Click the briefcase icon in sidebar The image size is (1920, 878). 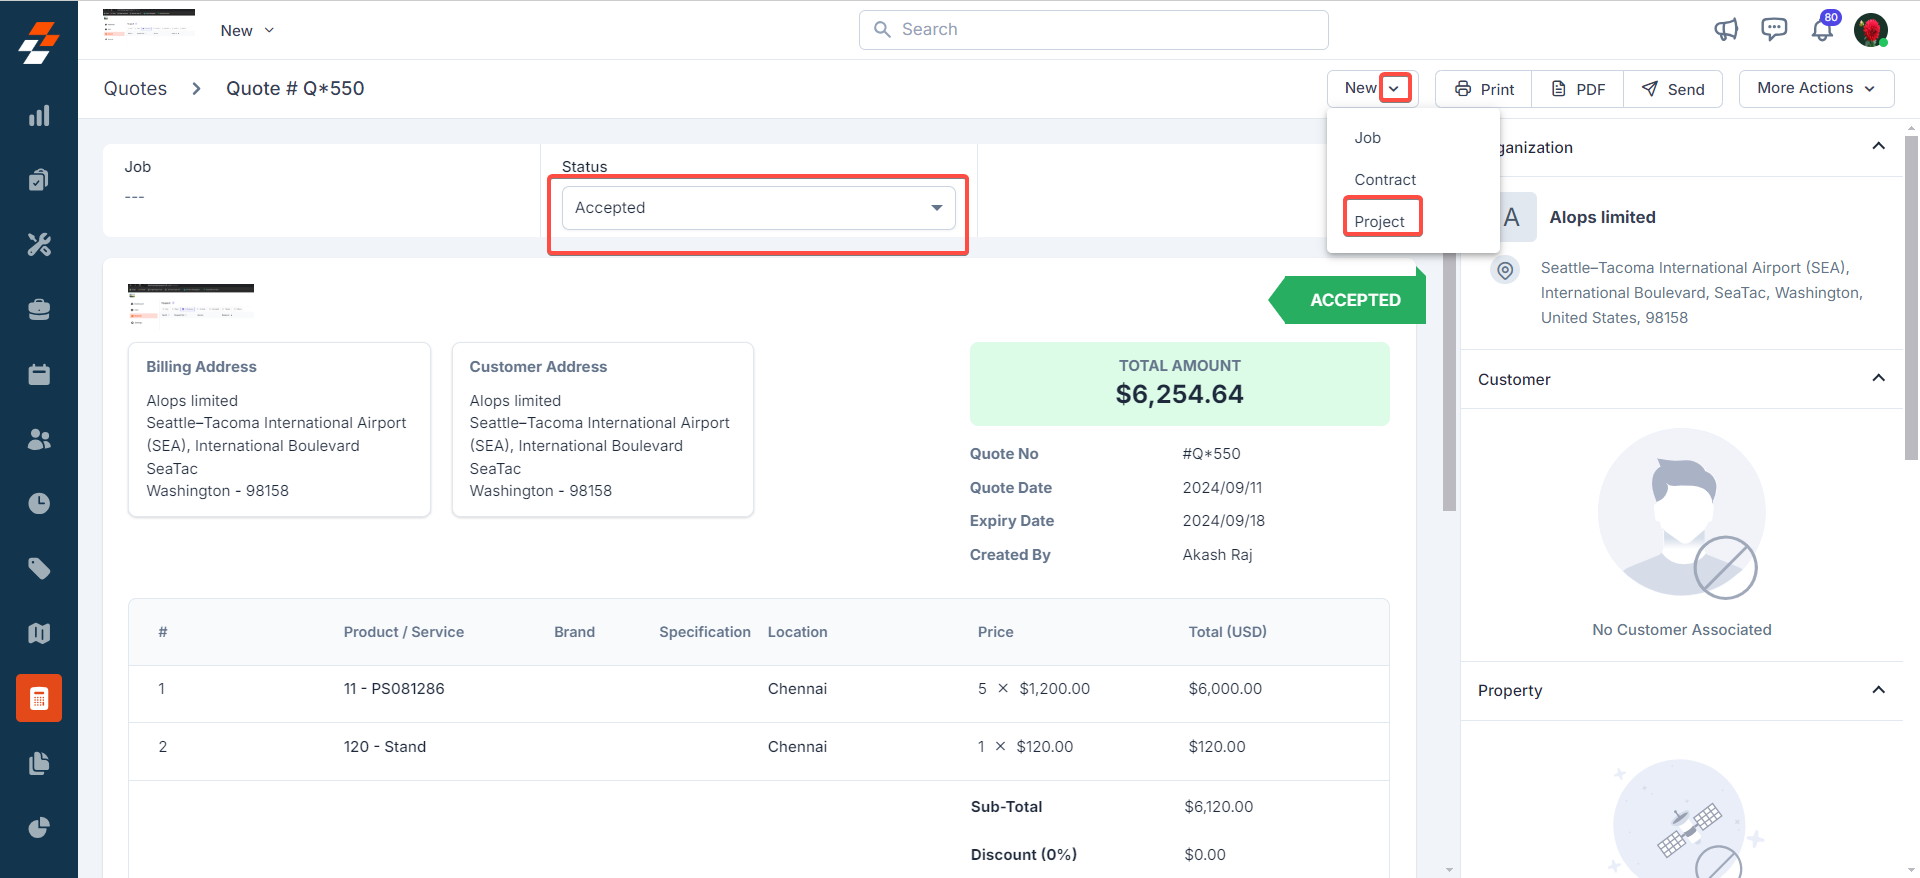pyautogui.click(x=39, y=310)
